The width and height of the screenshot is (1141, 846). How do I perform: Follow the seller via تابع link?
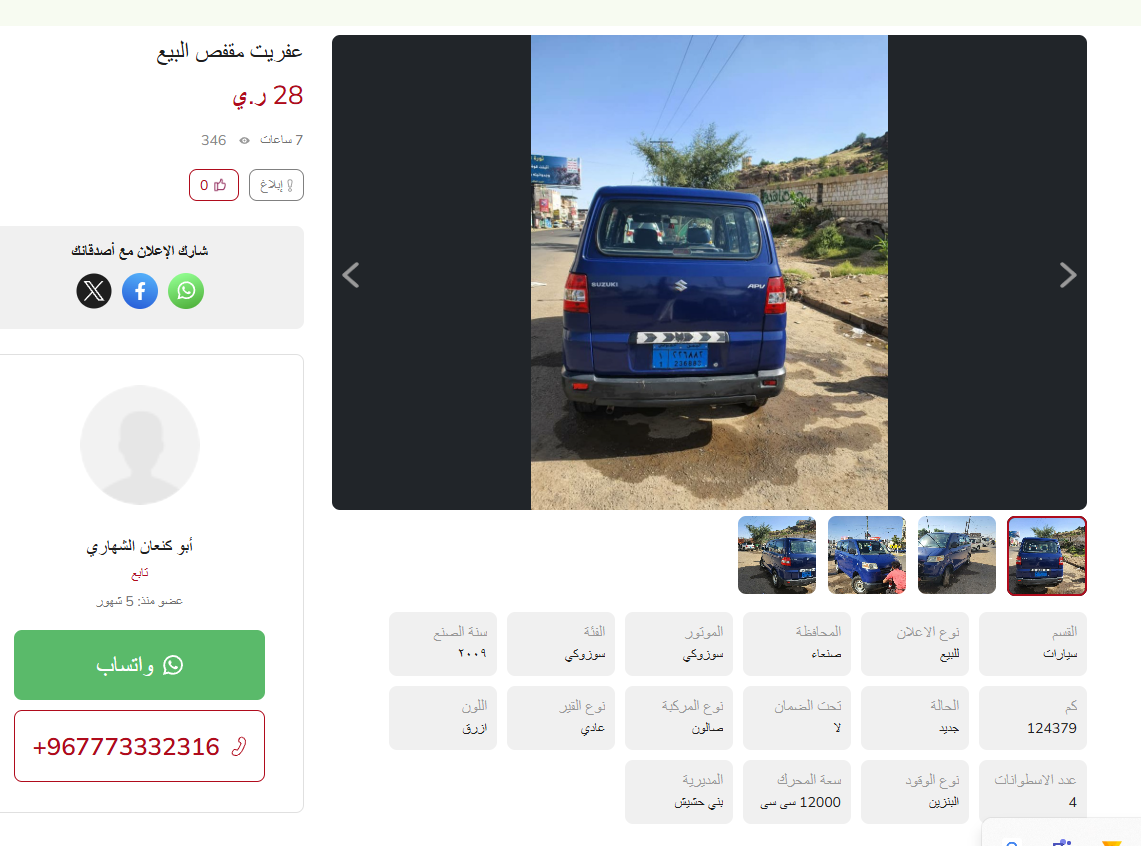click(x=140, y=574)
